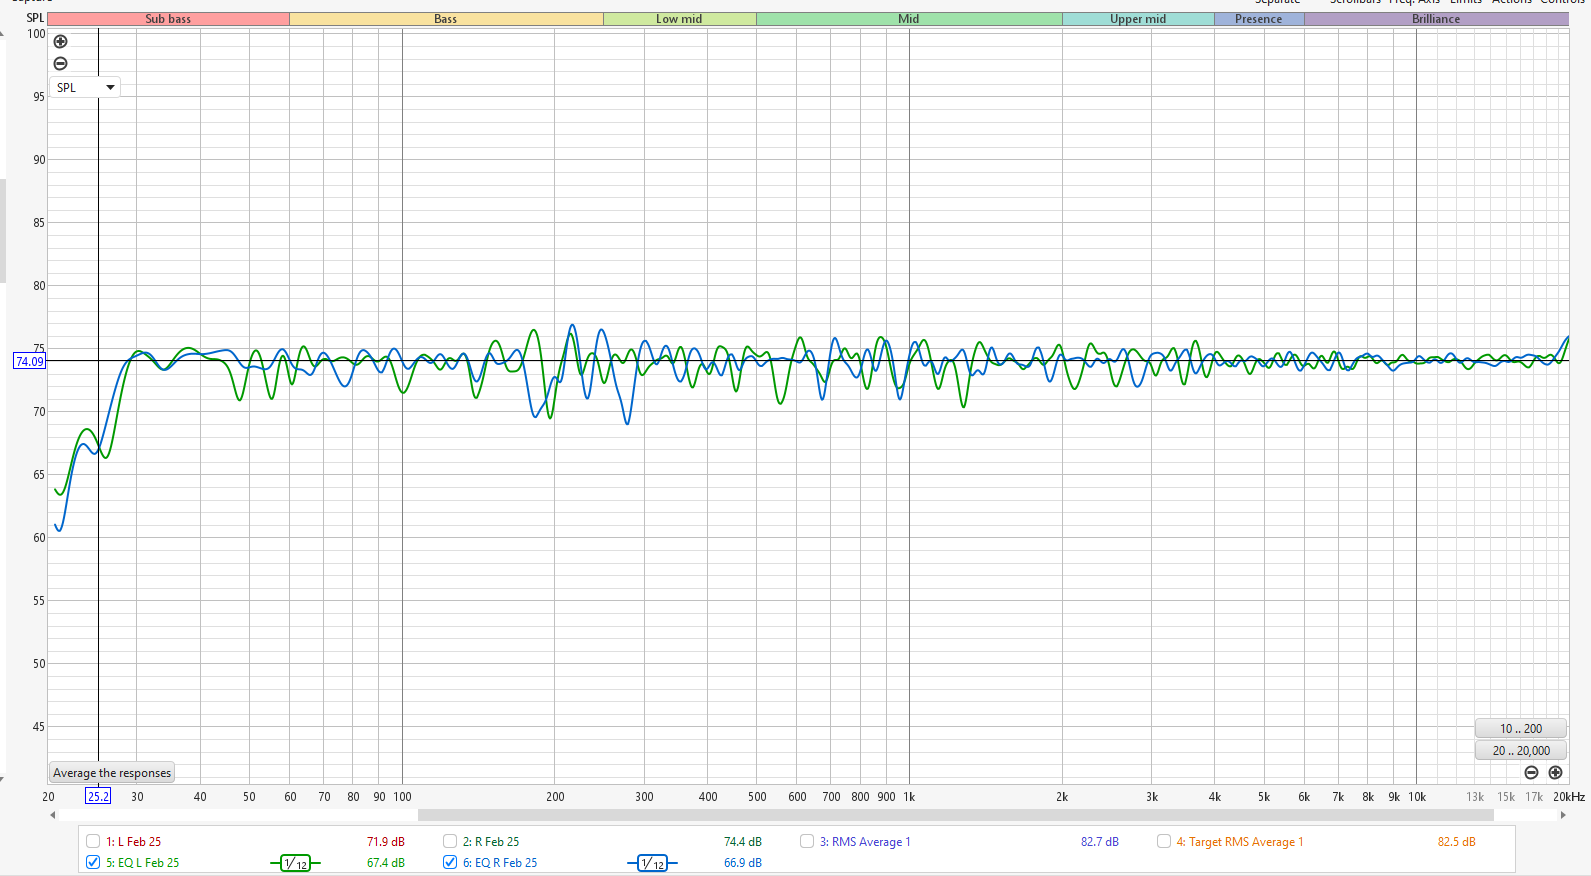The width and height of the screenshot is (1591, 876).
Task: Zoom in the horizontal frequency axis
Action: [1555, 773]
